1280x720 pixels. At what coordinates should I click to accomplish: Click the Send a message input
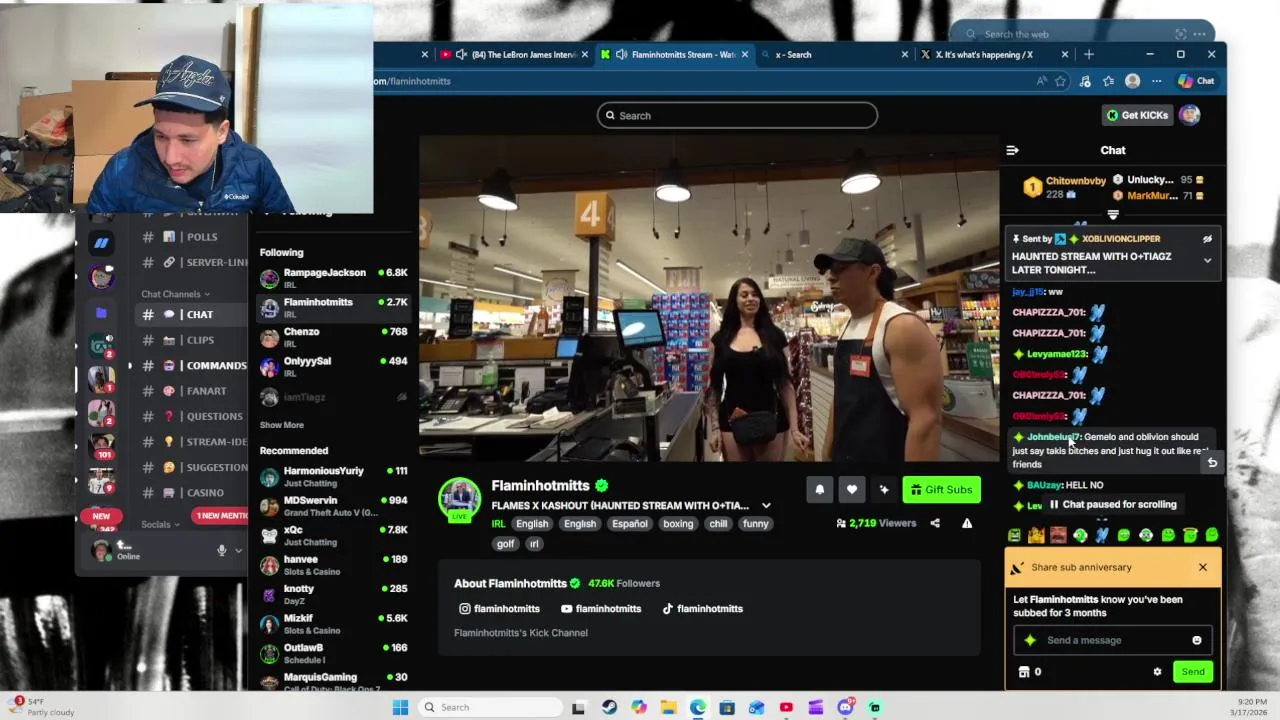tap(1112, 640)
